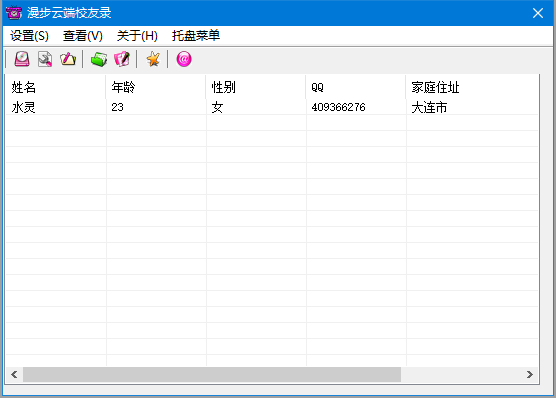Open the 设置(S) menu
Viewport: 556px width, 398px height.
pos(29,35)
